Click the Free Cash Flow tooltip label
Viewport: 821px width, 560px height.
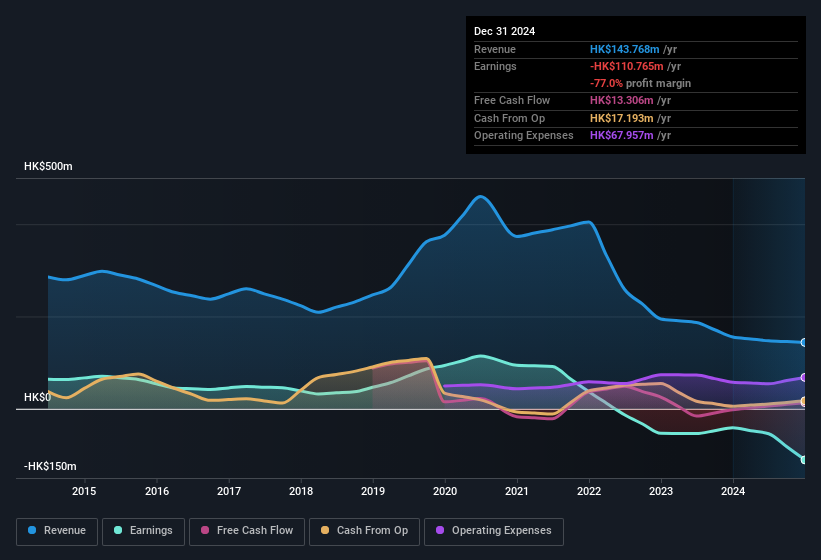coord(512,100)
